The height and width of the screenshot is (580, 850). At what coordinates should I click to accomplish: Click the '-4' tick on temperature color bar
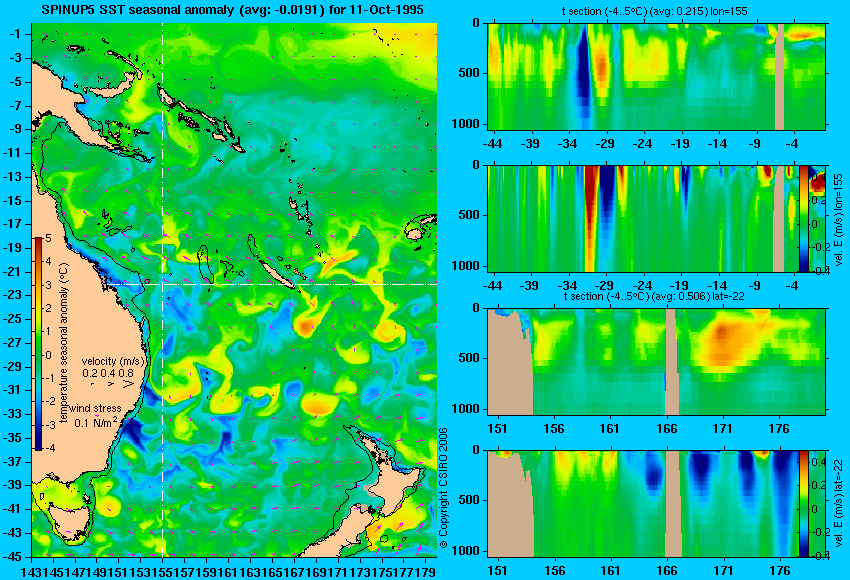tap(49, 448)
